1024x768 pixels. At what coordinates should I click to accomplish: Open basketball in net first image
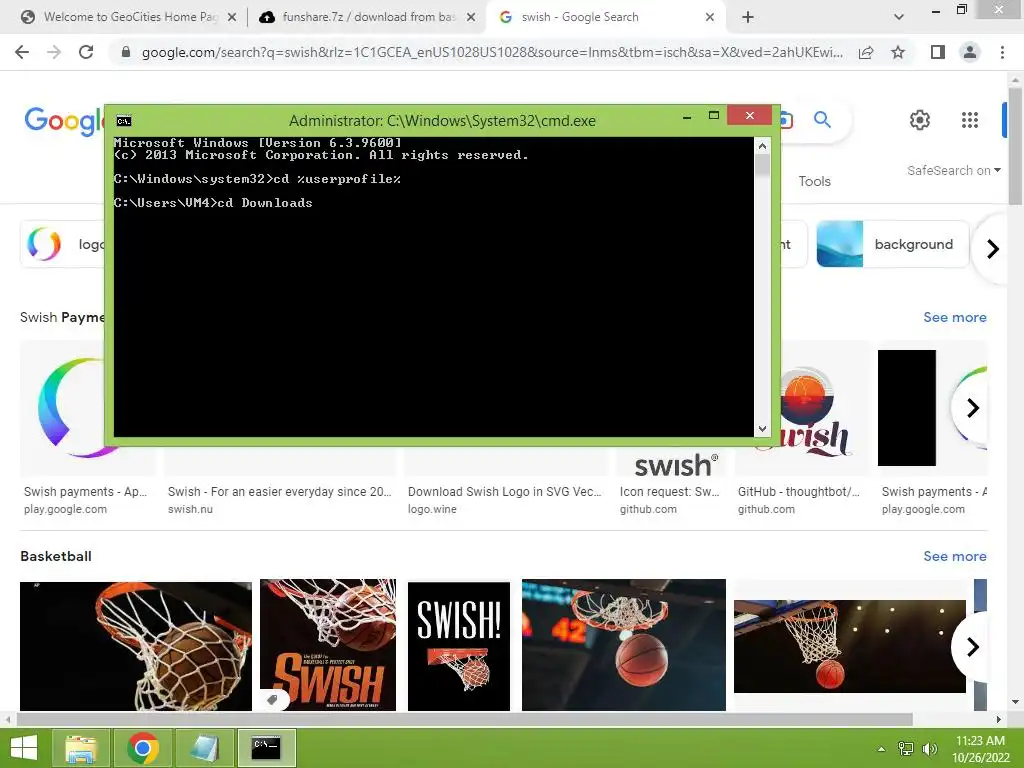point(135,645)
